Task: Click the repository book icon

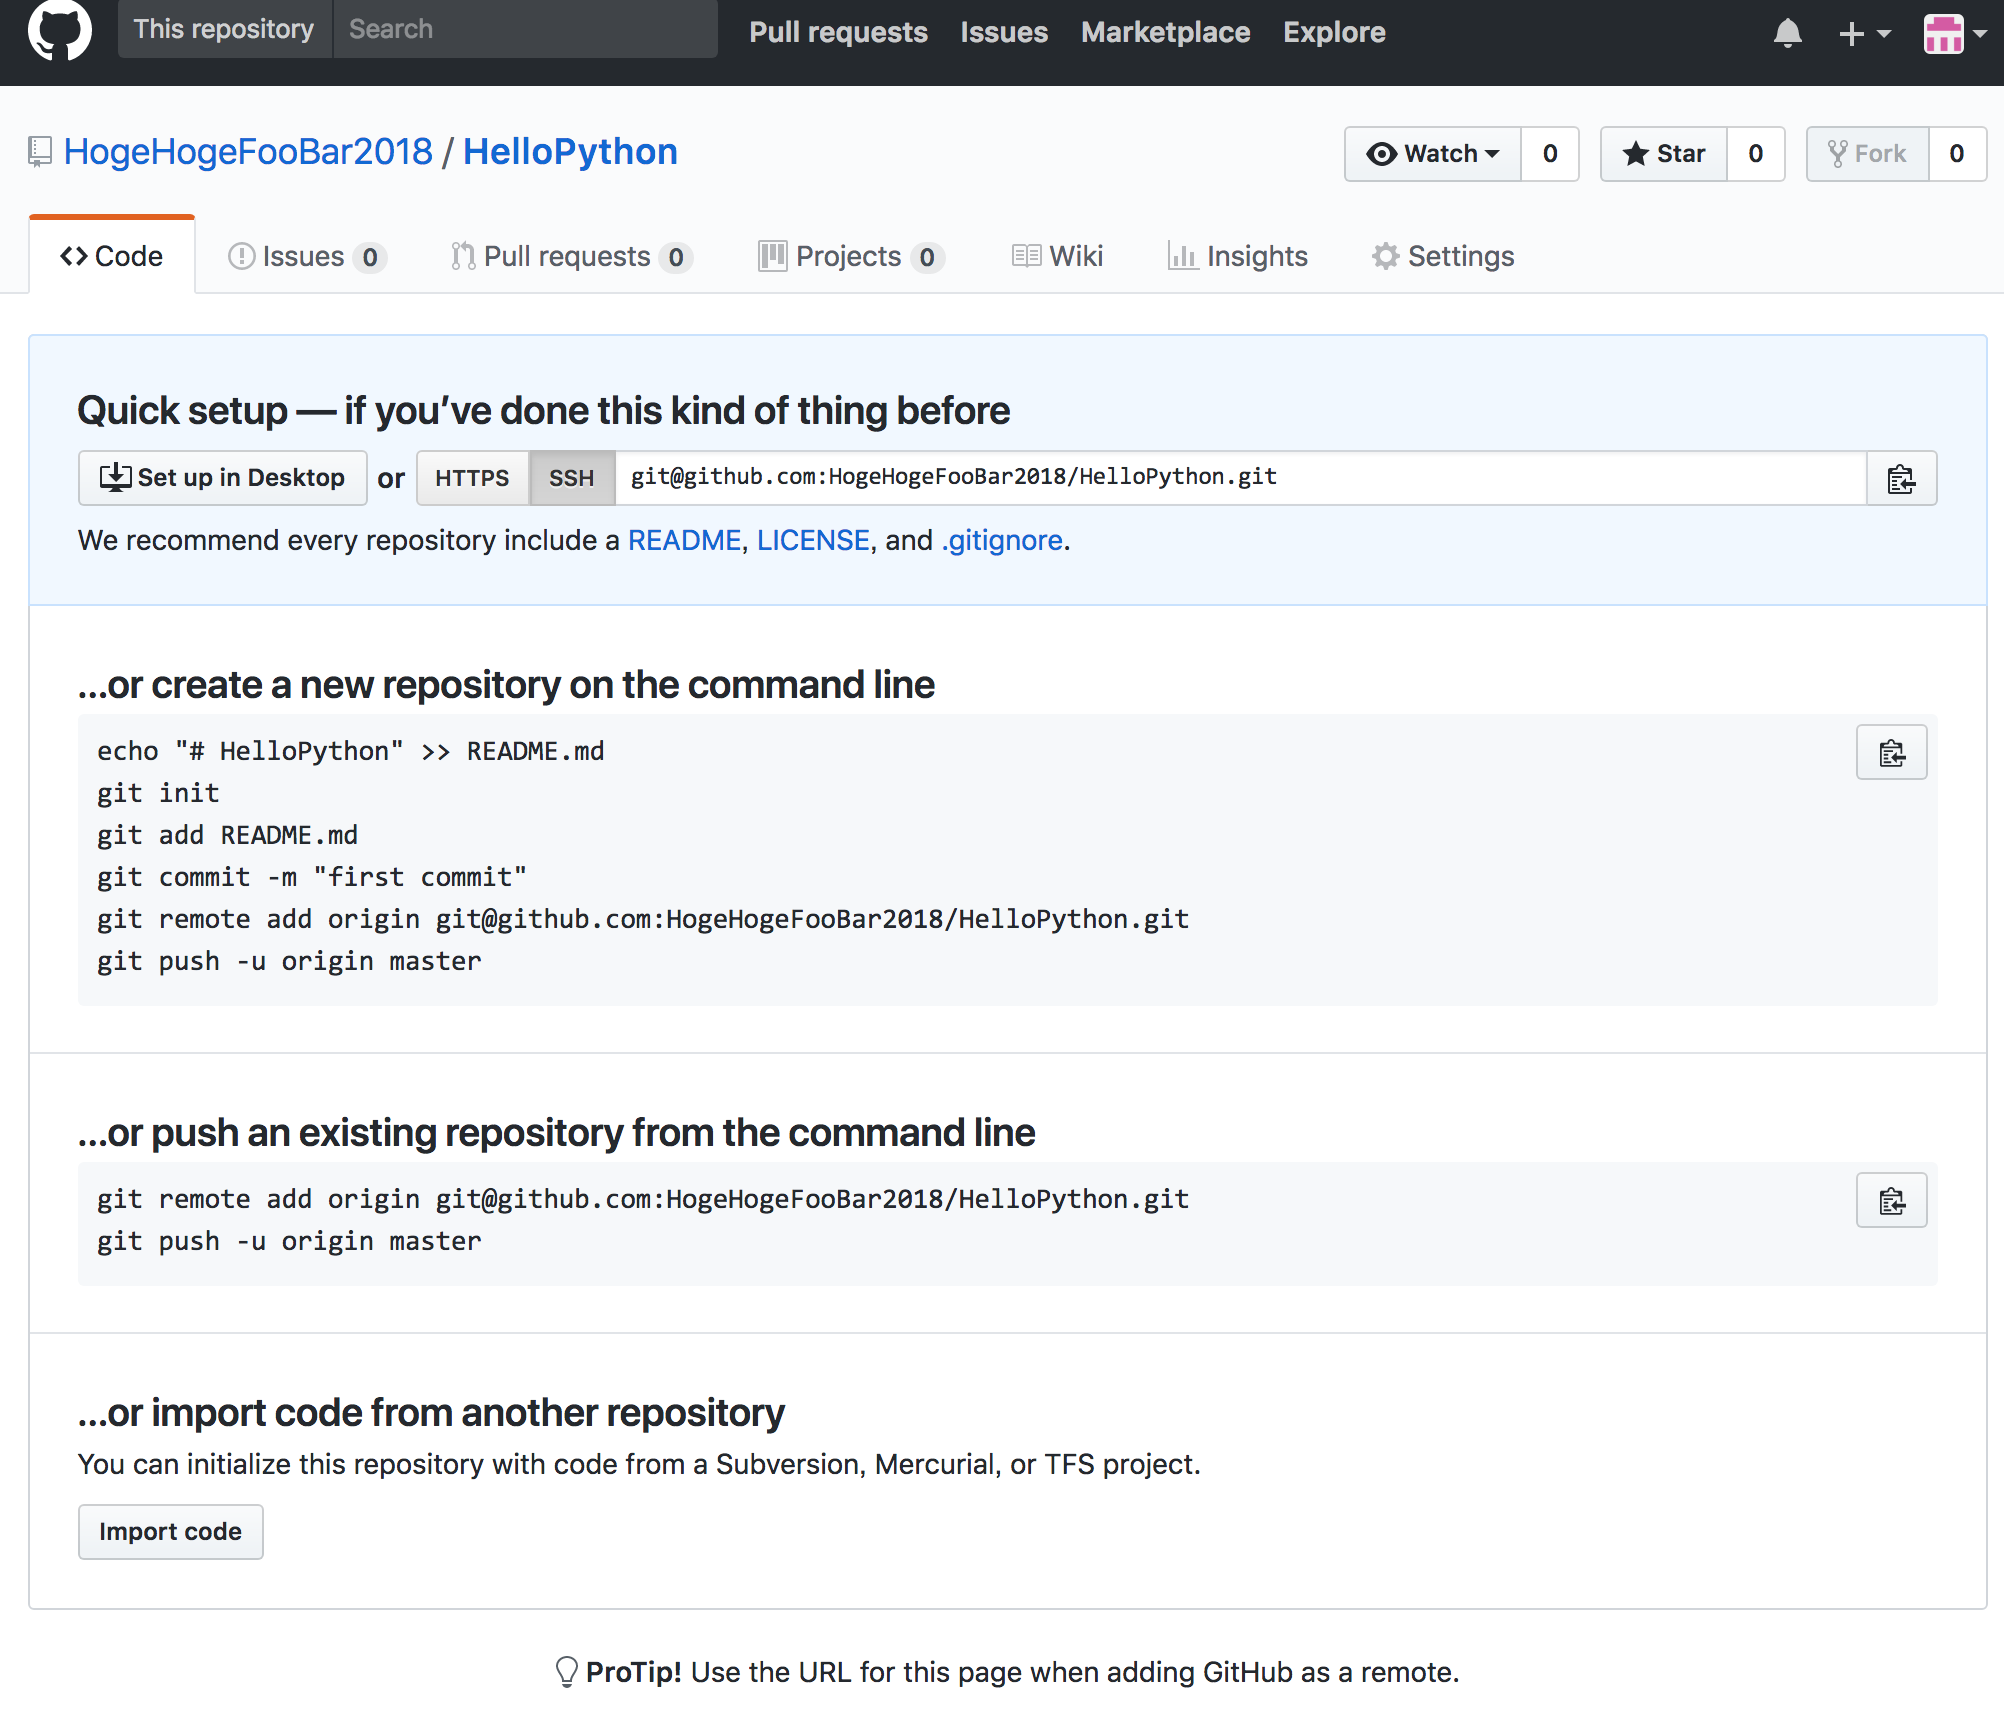Action: tap(39, 152)
